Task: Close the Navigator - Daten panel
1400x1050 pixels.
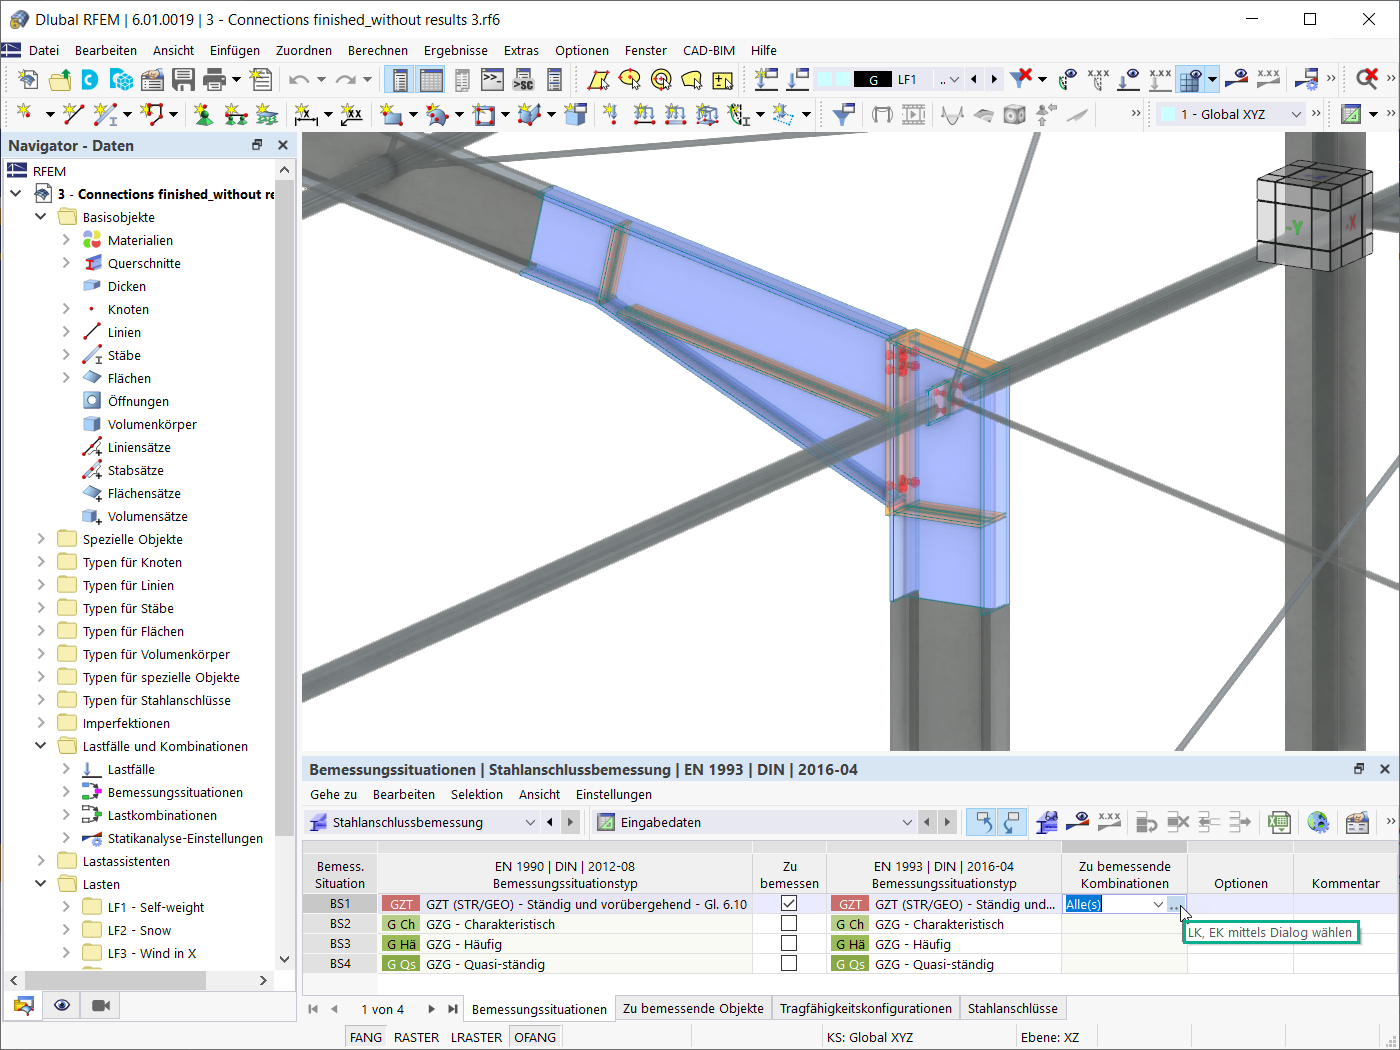Action: click(283, 145)
